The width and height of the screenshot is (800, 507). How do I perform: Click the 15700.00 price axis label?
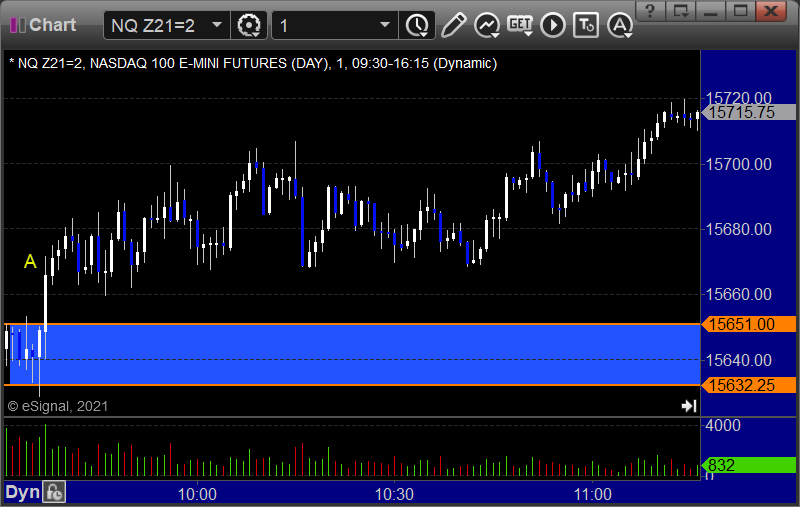point(738,164)
